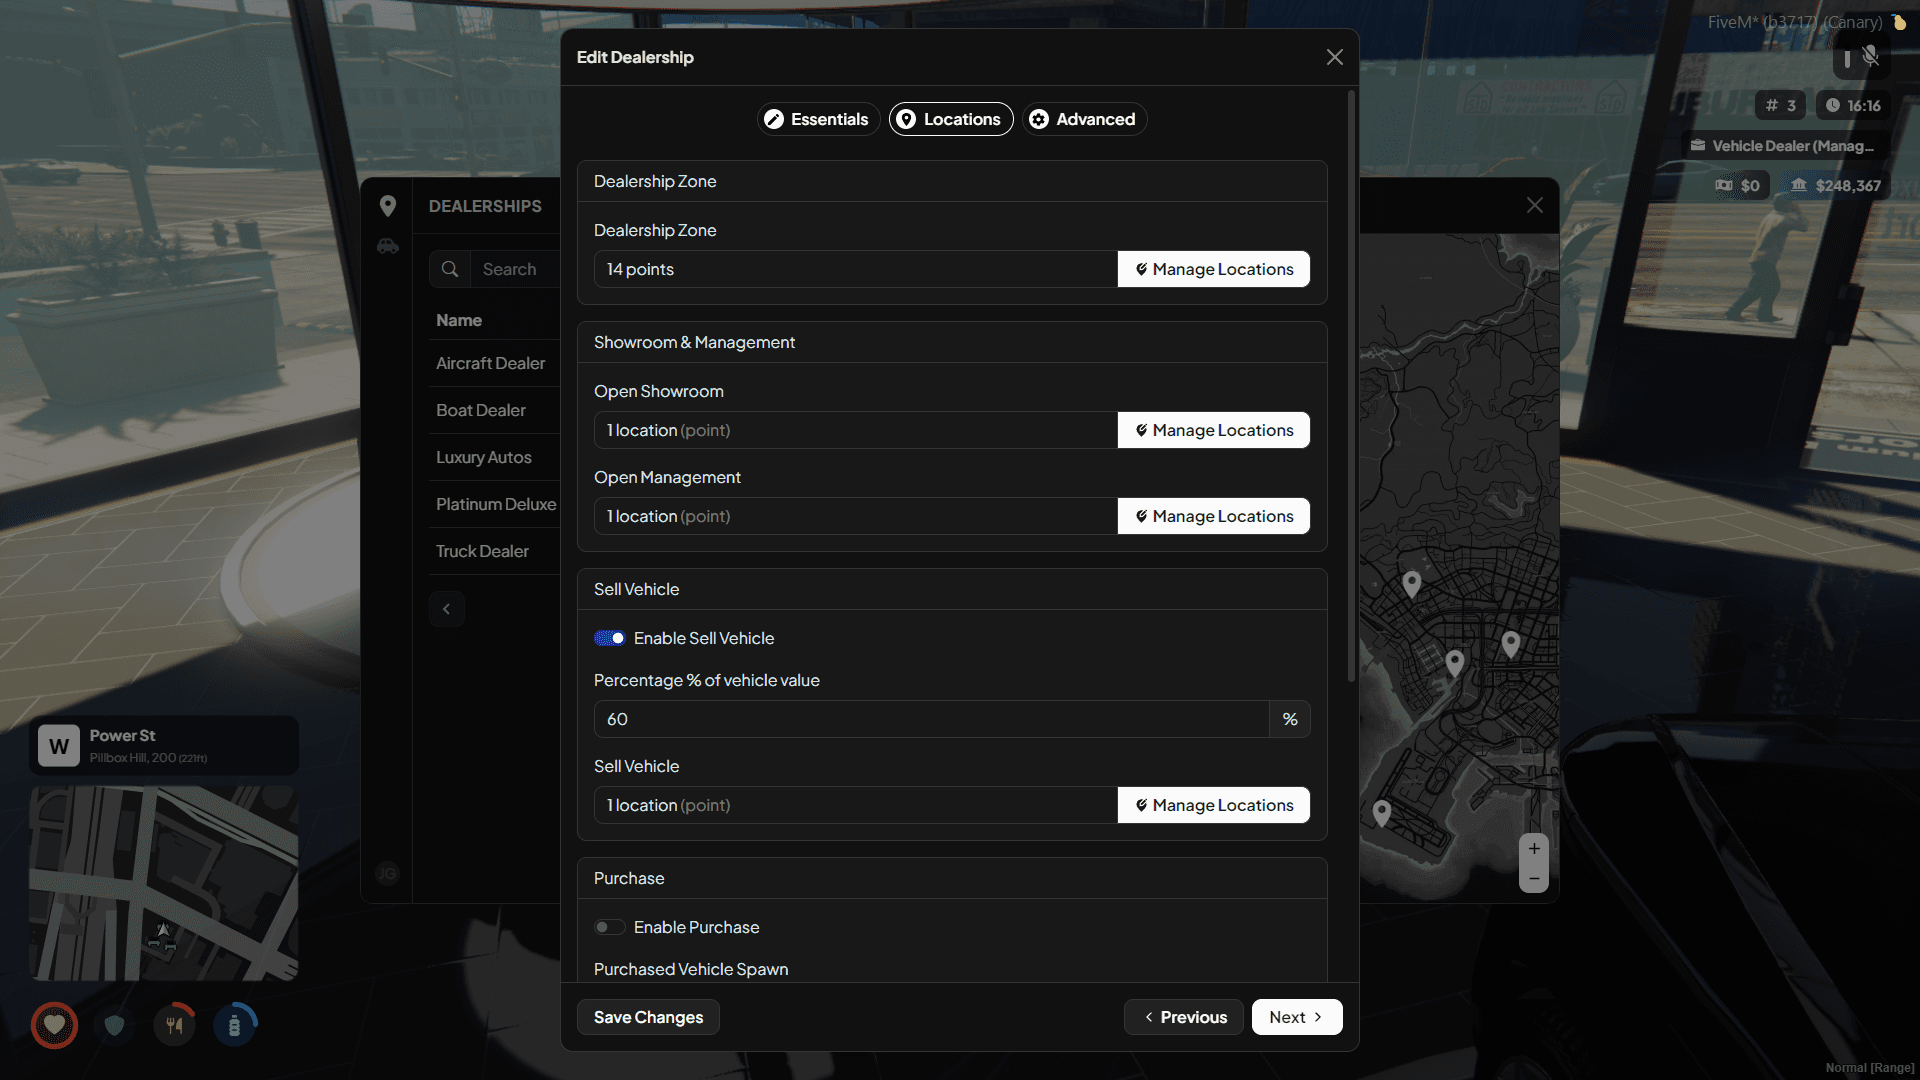Open the Advanced tab
Viewport: 1920px width, 1080px height.
tap(1083, 119)
